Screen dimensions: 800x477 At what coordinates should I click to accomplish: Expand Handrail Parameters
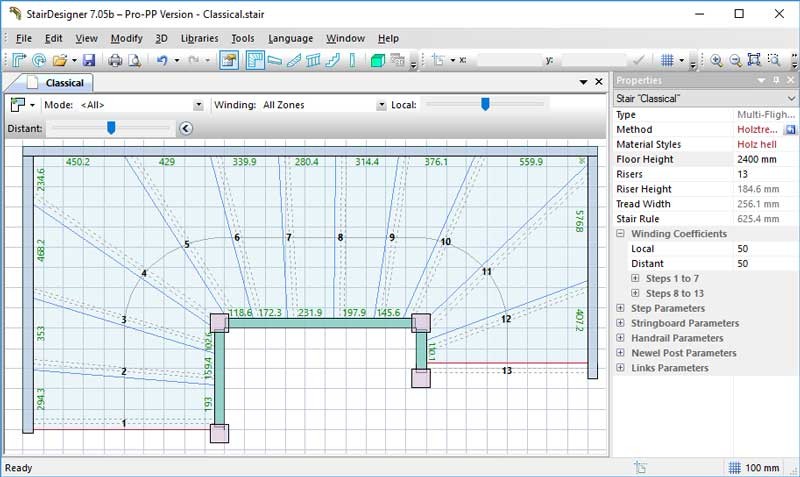tap(620, 338)
